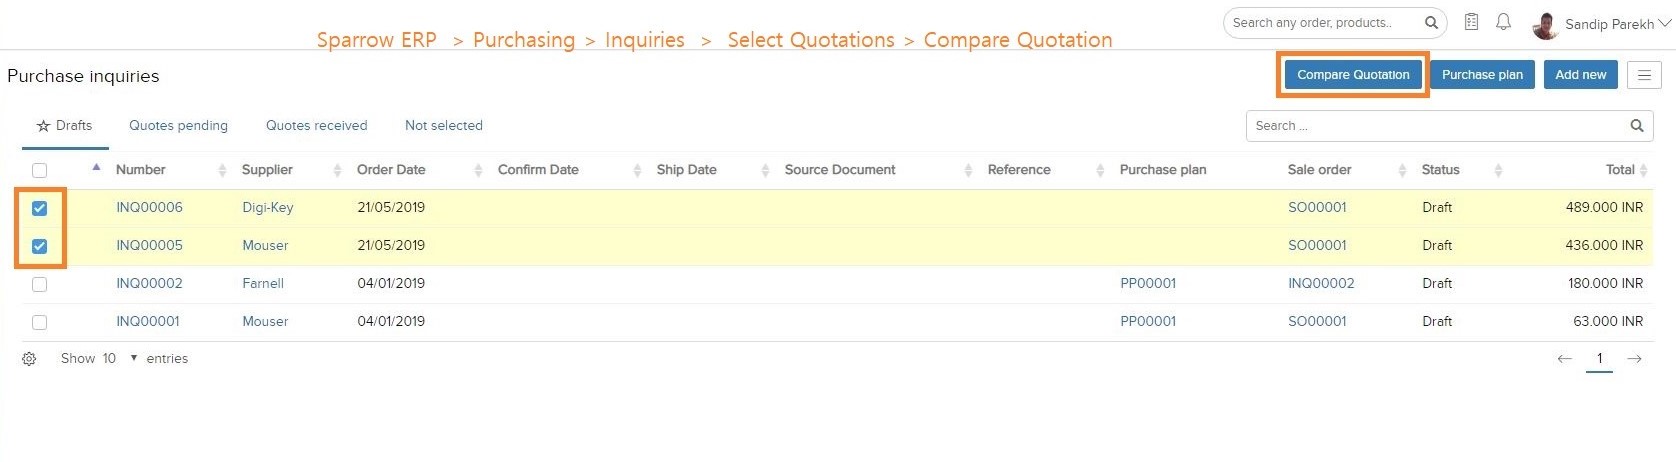Open PP00001 link in the INQ00001 row
The width and height of the screenshot is (1676, 462).
coord(1148,322)
